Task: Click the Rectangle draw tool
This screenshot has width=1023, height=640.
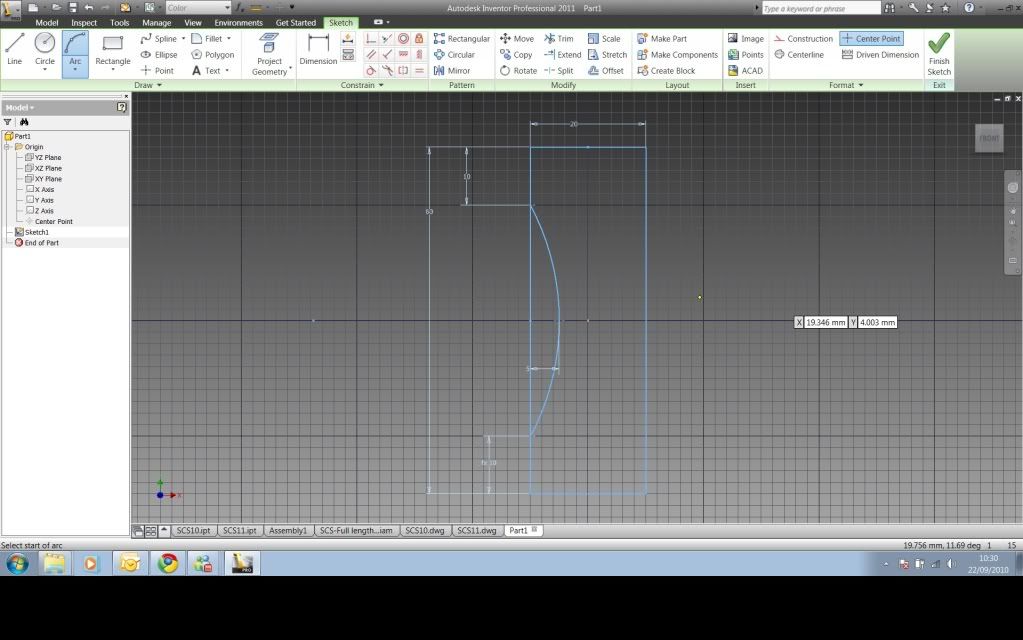Action: point(113,49)
